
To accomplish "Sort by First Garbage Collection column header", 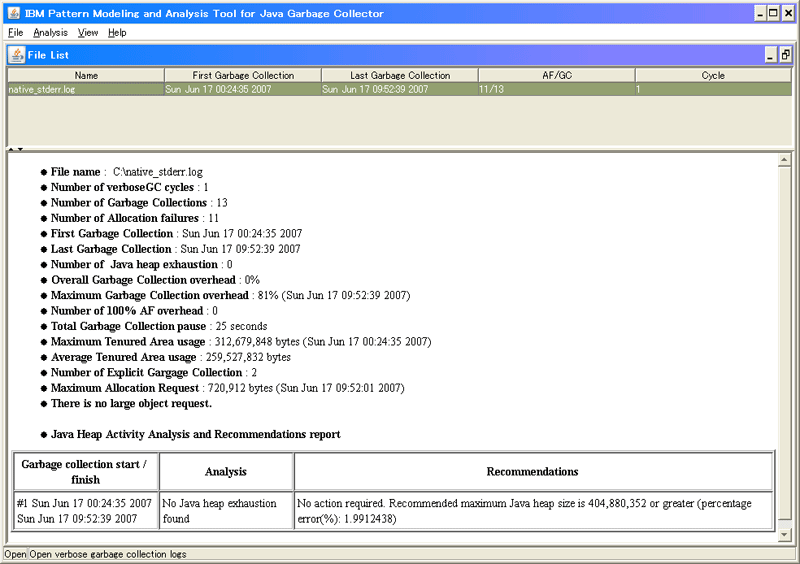I will [243, 76].
